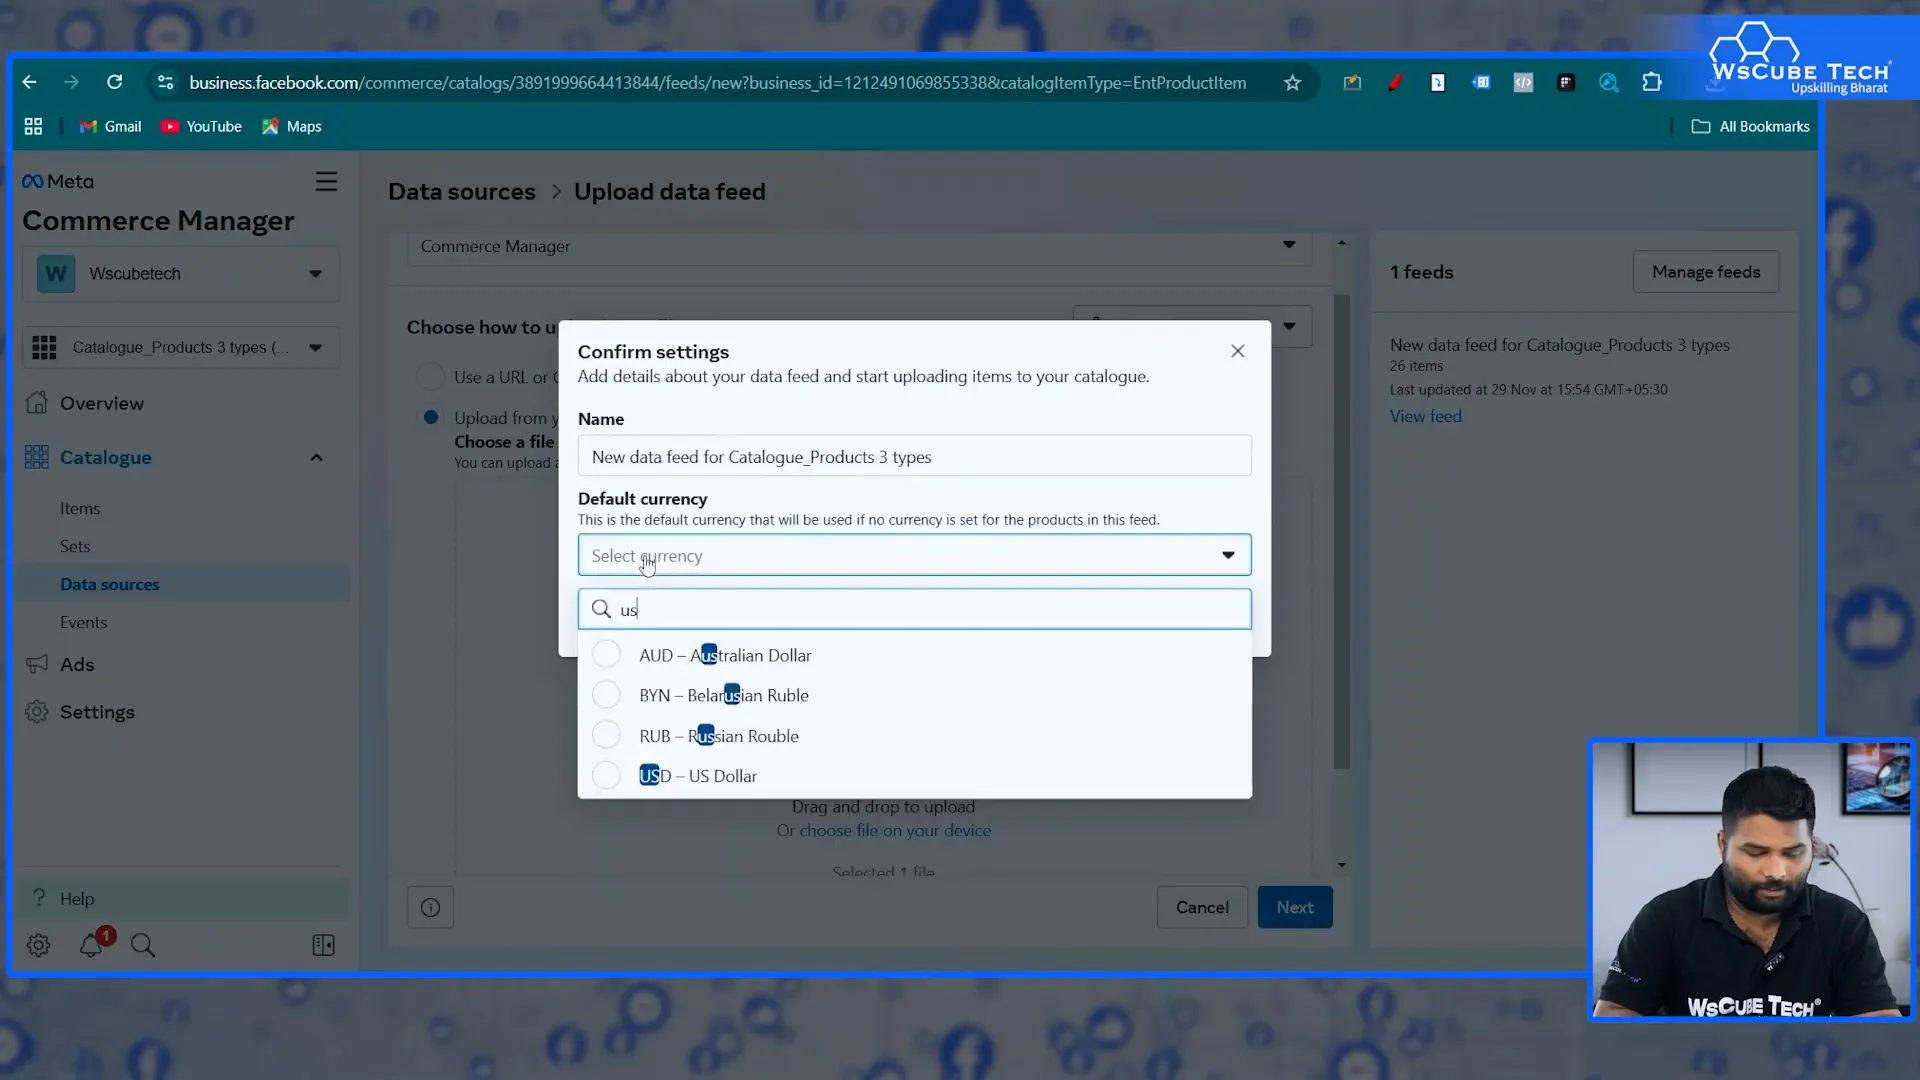Open the Select currency dropdown
Viewport: 1920px width, 1080px height.
[914, 555]
